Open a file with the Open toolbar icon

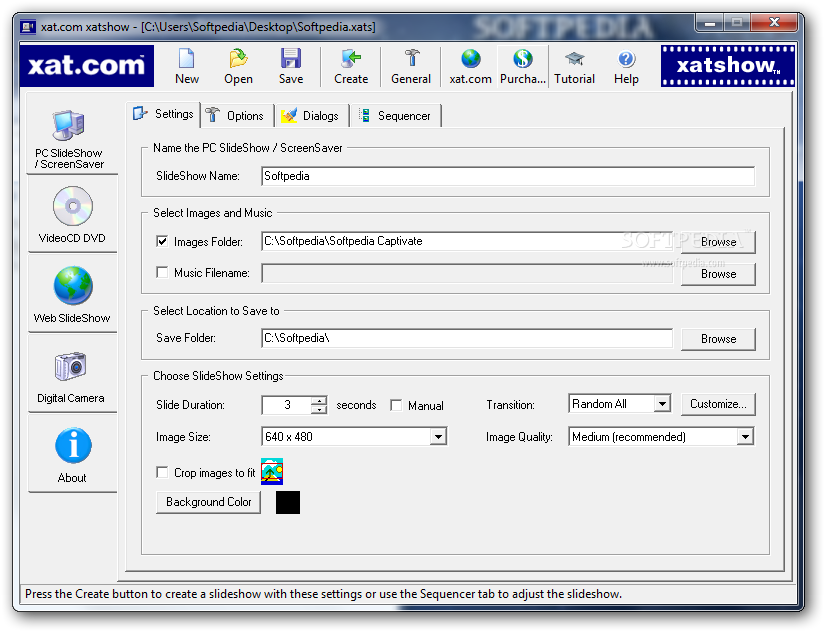(x=238, y=59)
